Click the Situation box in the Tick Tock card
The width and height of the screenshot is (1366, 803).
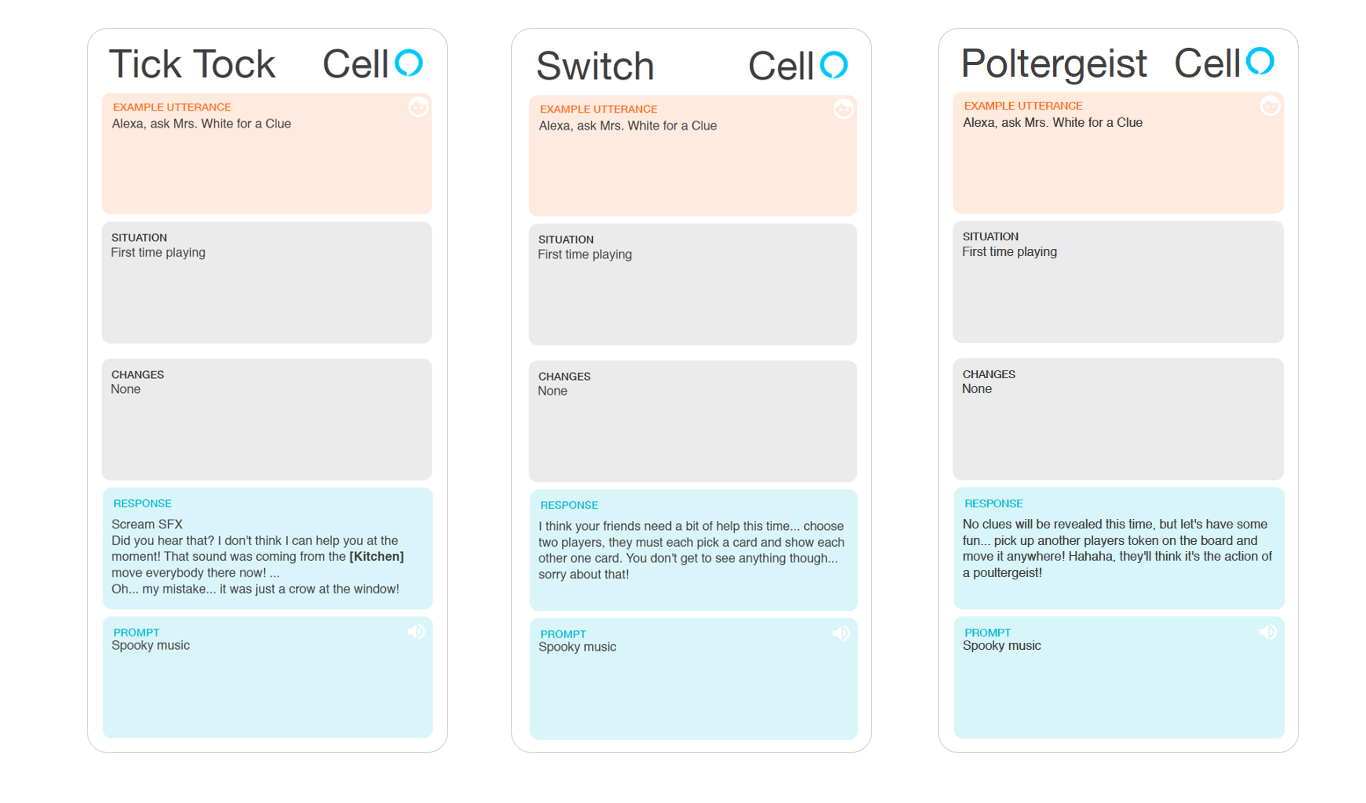pos(267,283)
